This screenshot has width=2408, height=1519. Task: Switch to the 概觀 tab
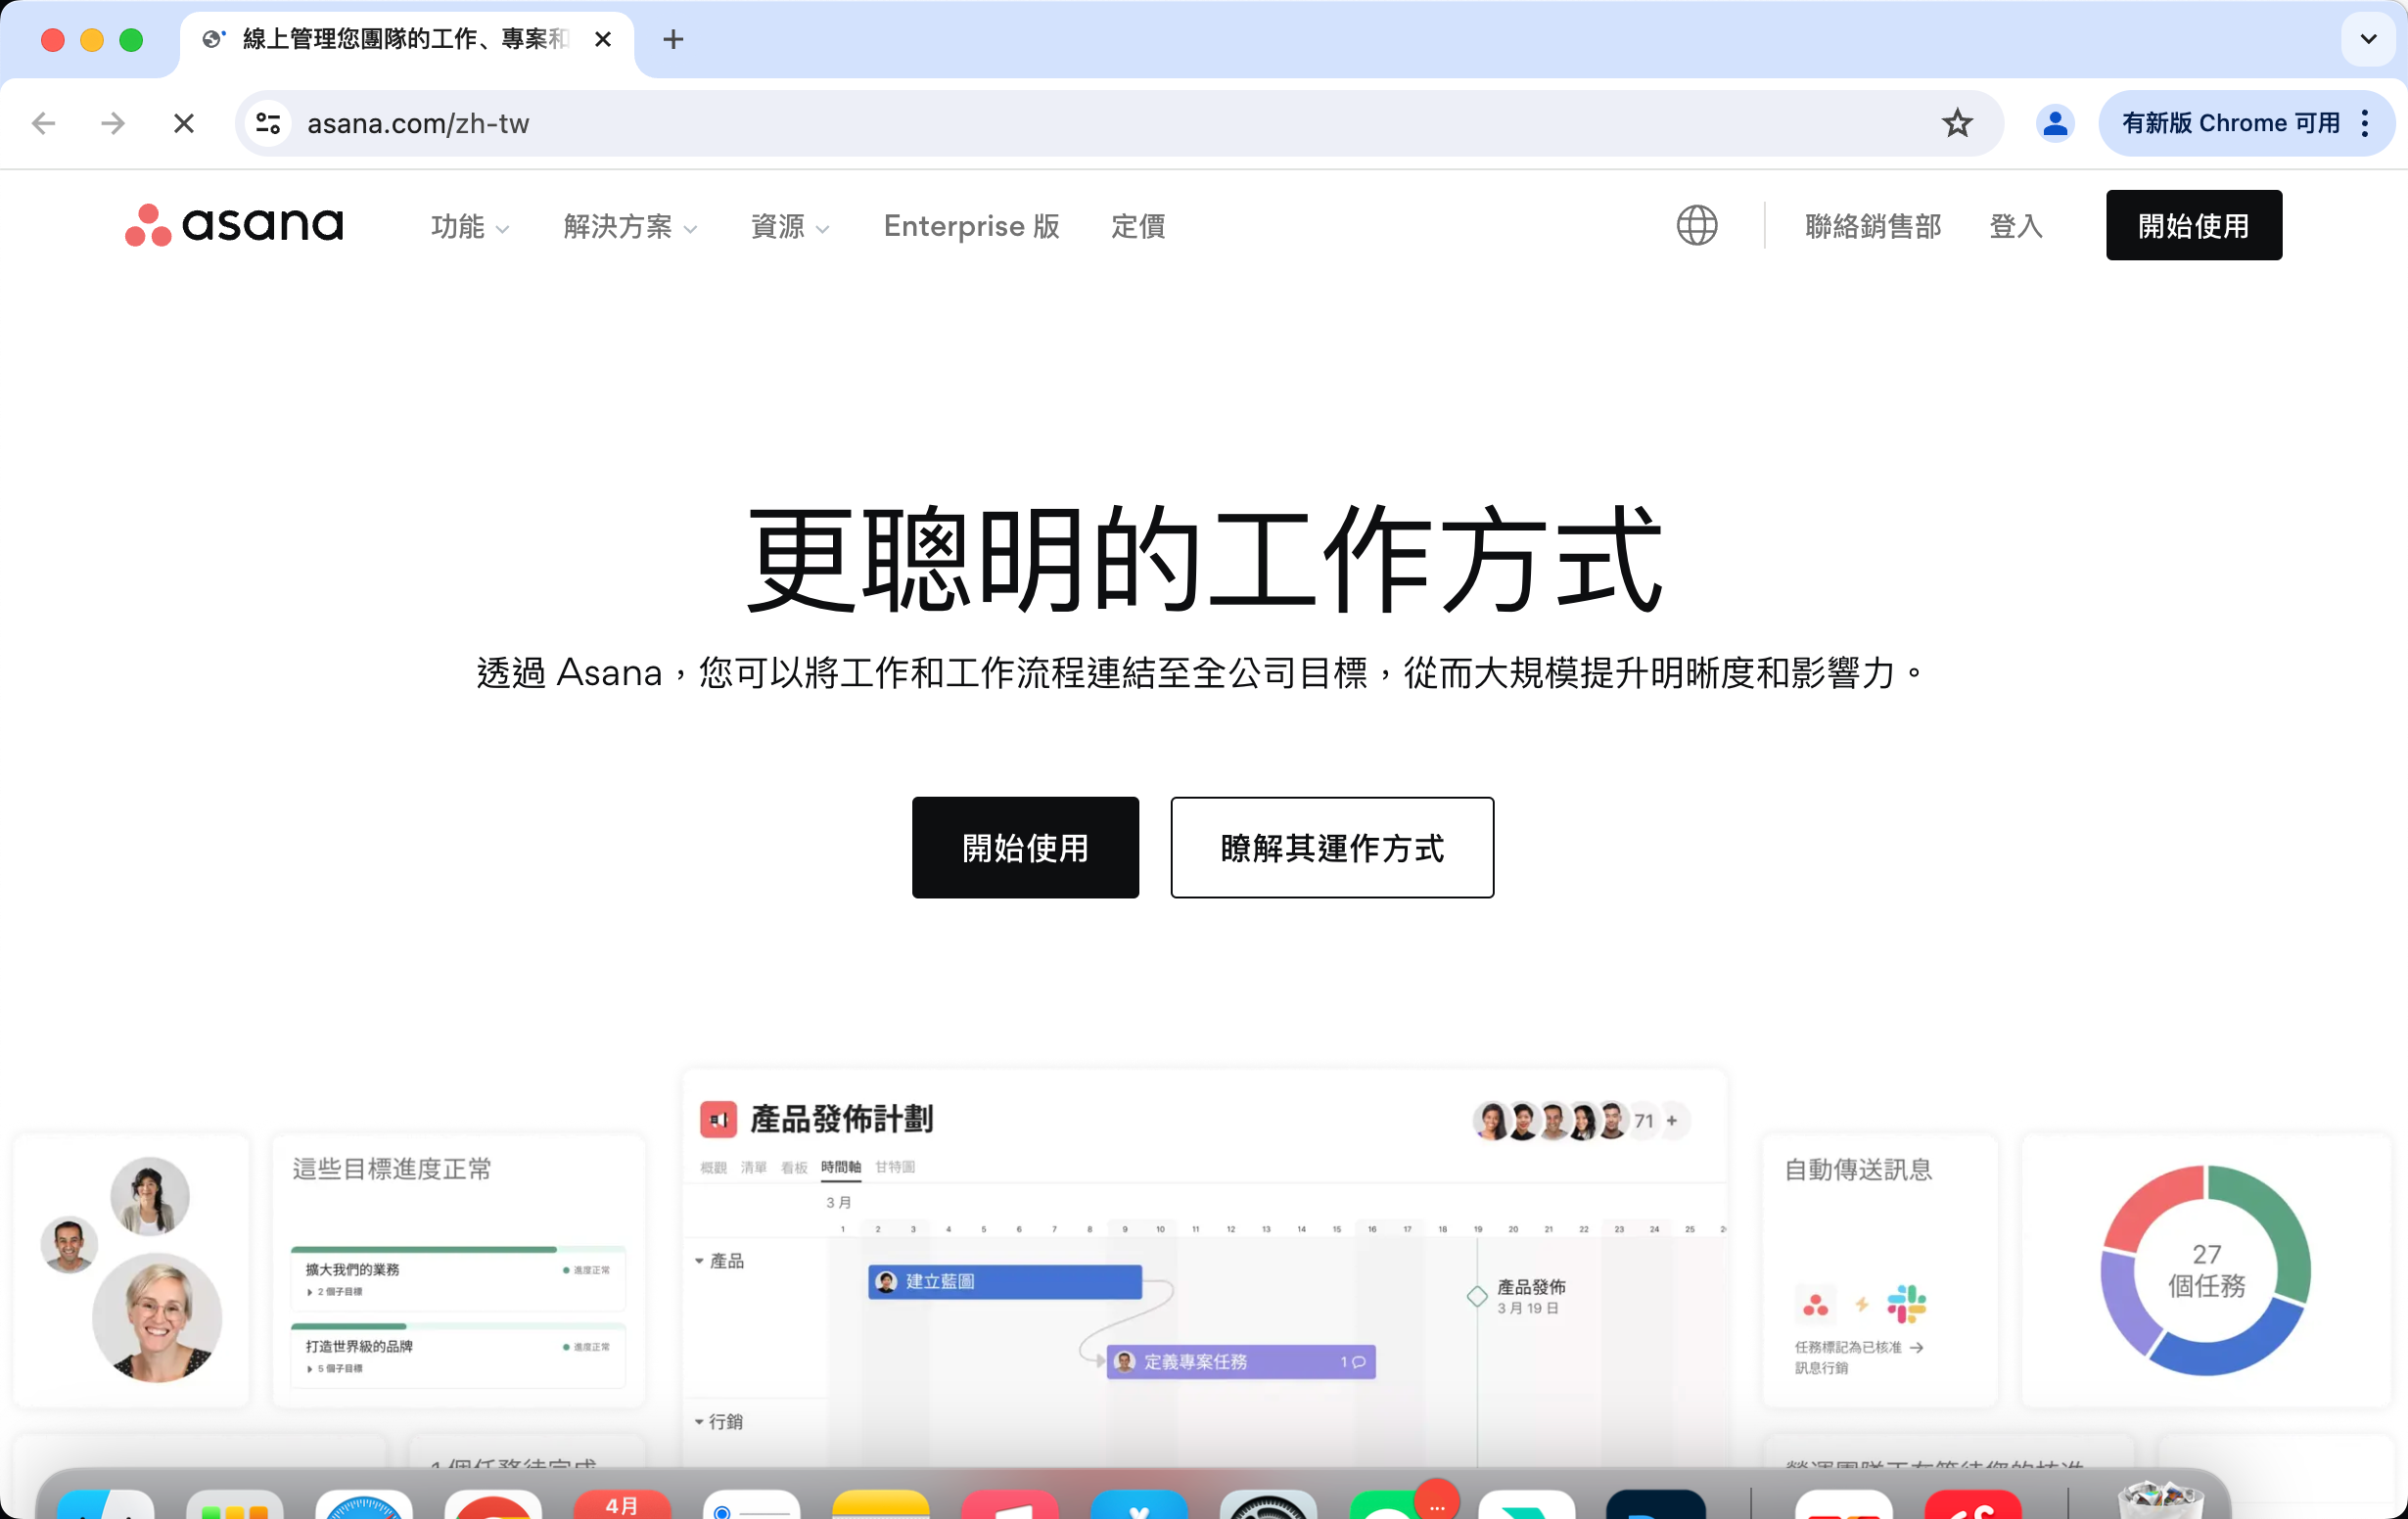tap(714, 1167)
